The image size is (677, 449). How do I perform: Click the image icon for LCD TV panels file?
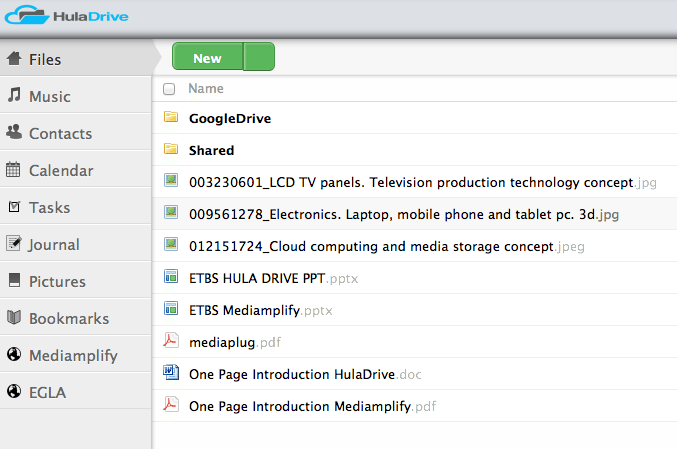(x=170, y=182)
